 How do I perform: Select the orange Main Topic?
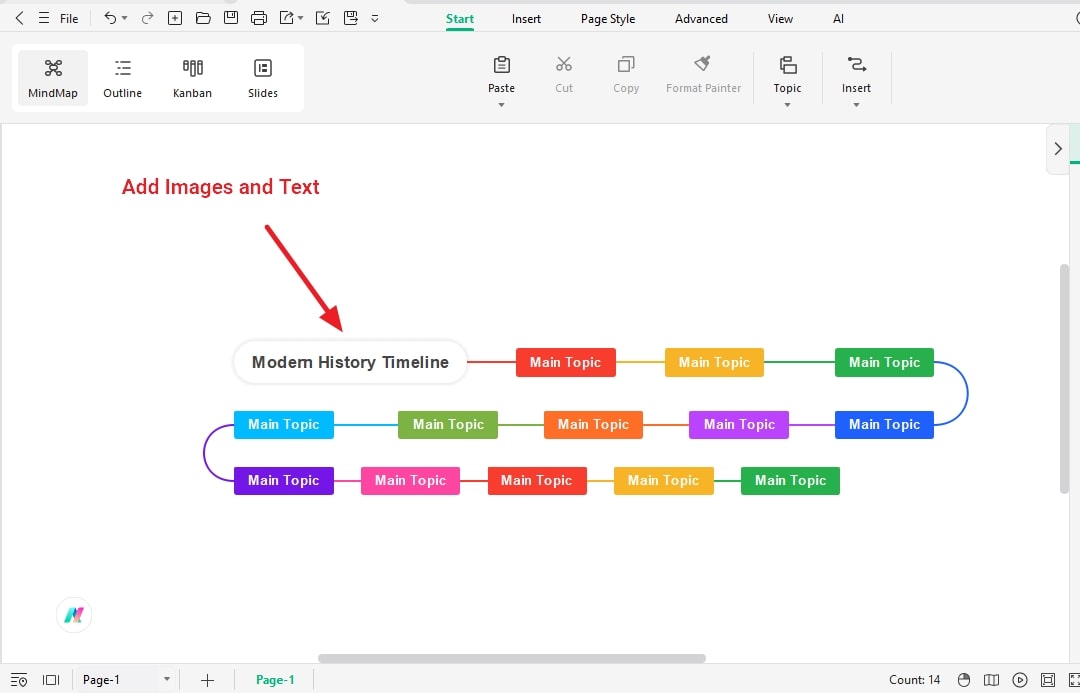pyautogui.click(x=593, y=424)
